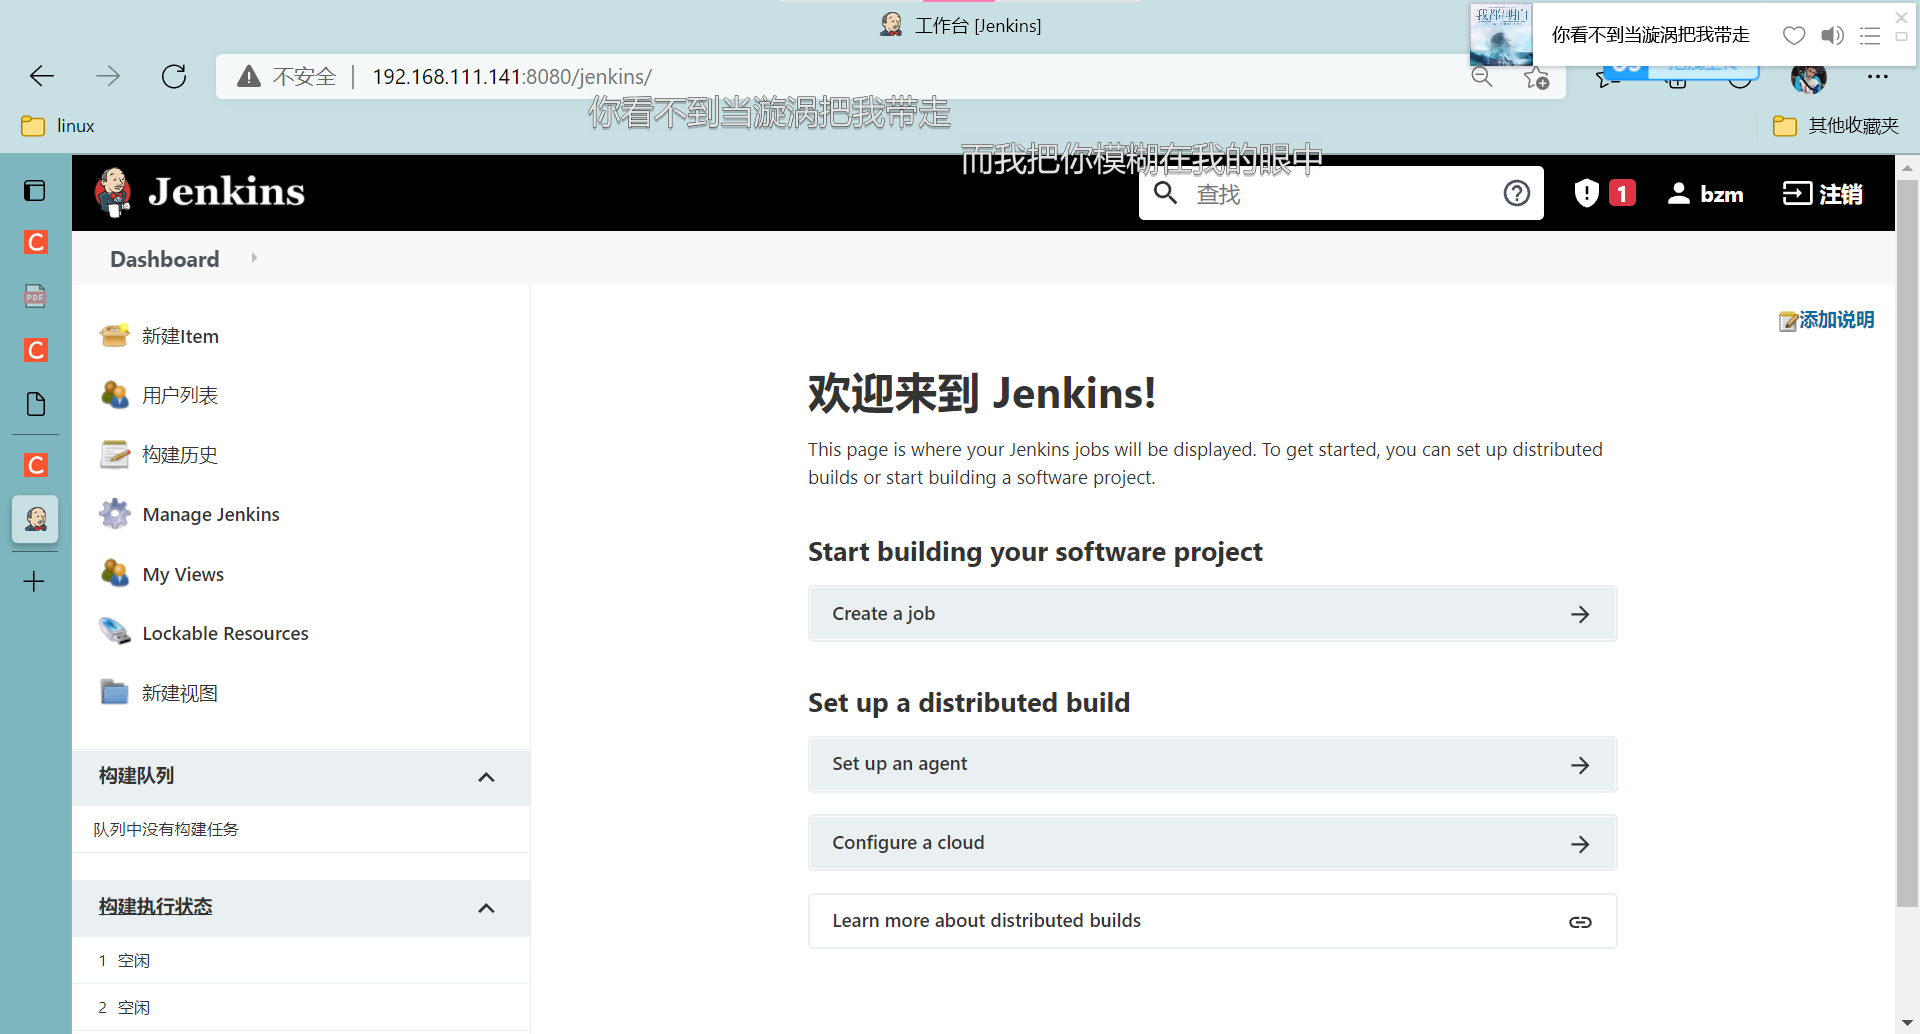Click the Jenkins logo in header
This screenshot has height=1034, width=1920.
click(200, 192)
